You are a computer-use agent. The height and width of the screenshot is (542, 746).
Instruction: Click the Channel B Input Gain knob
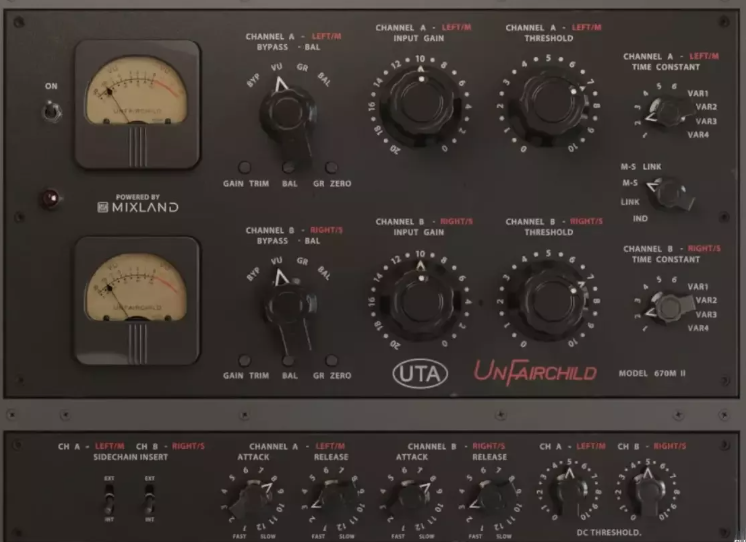[420, 302]
